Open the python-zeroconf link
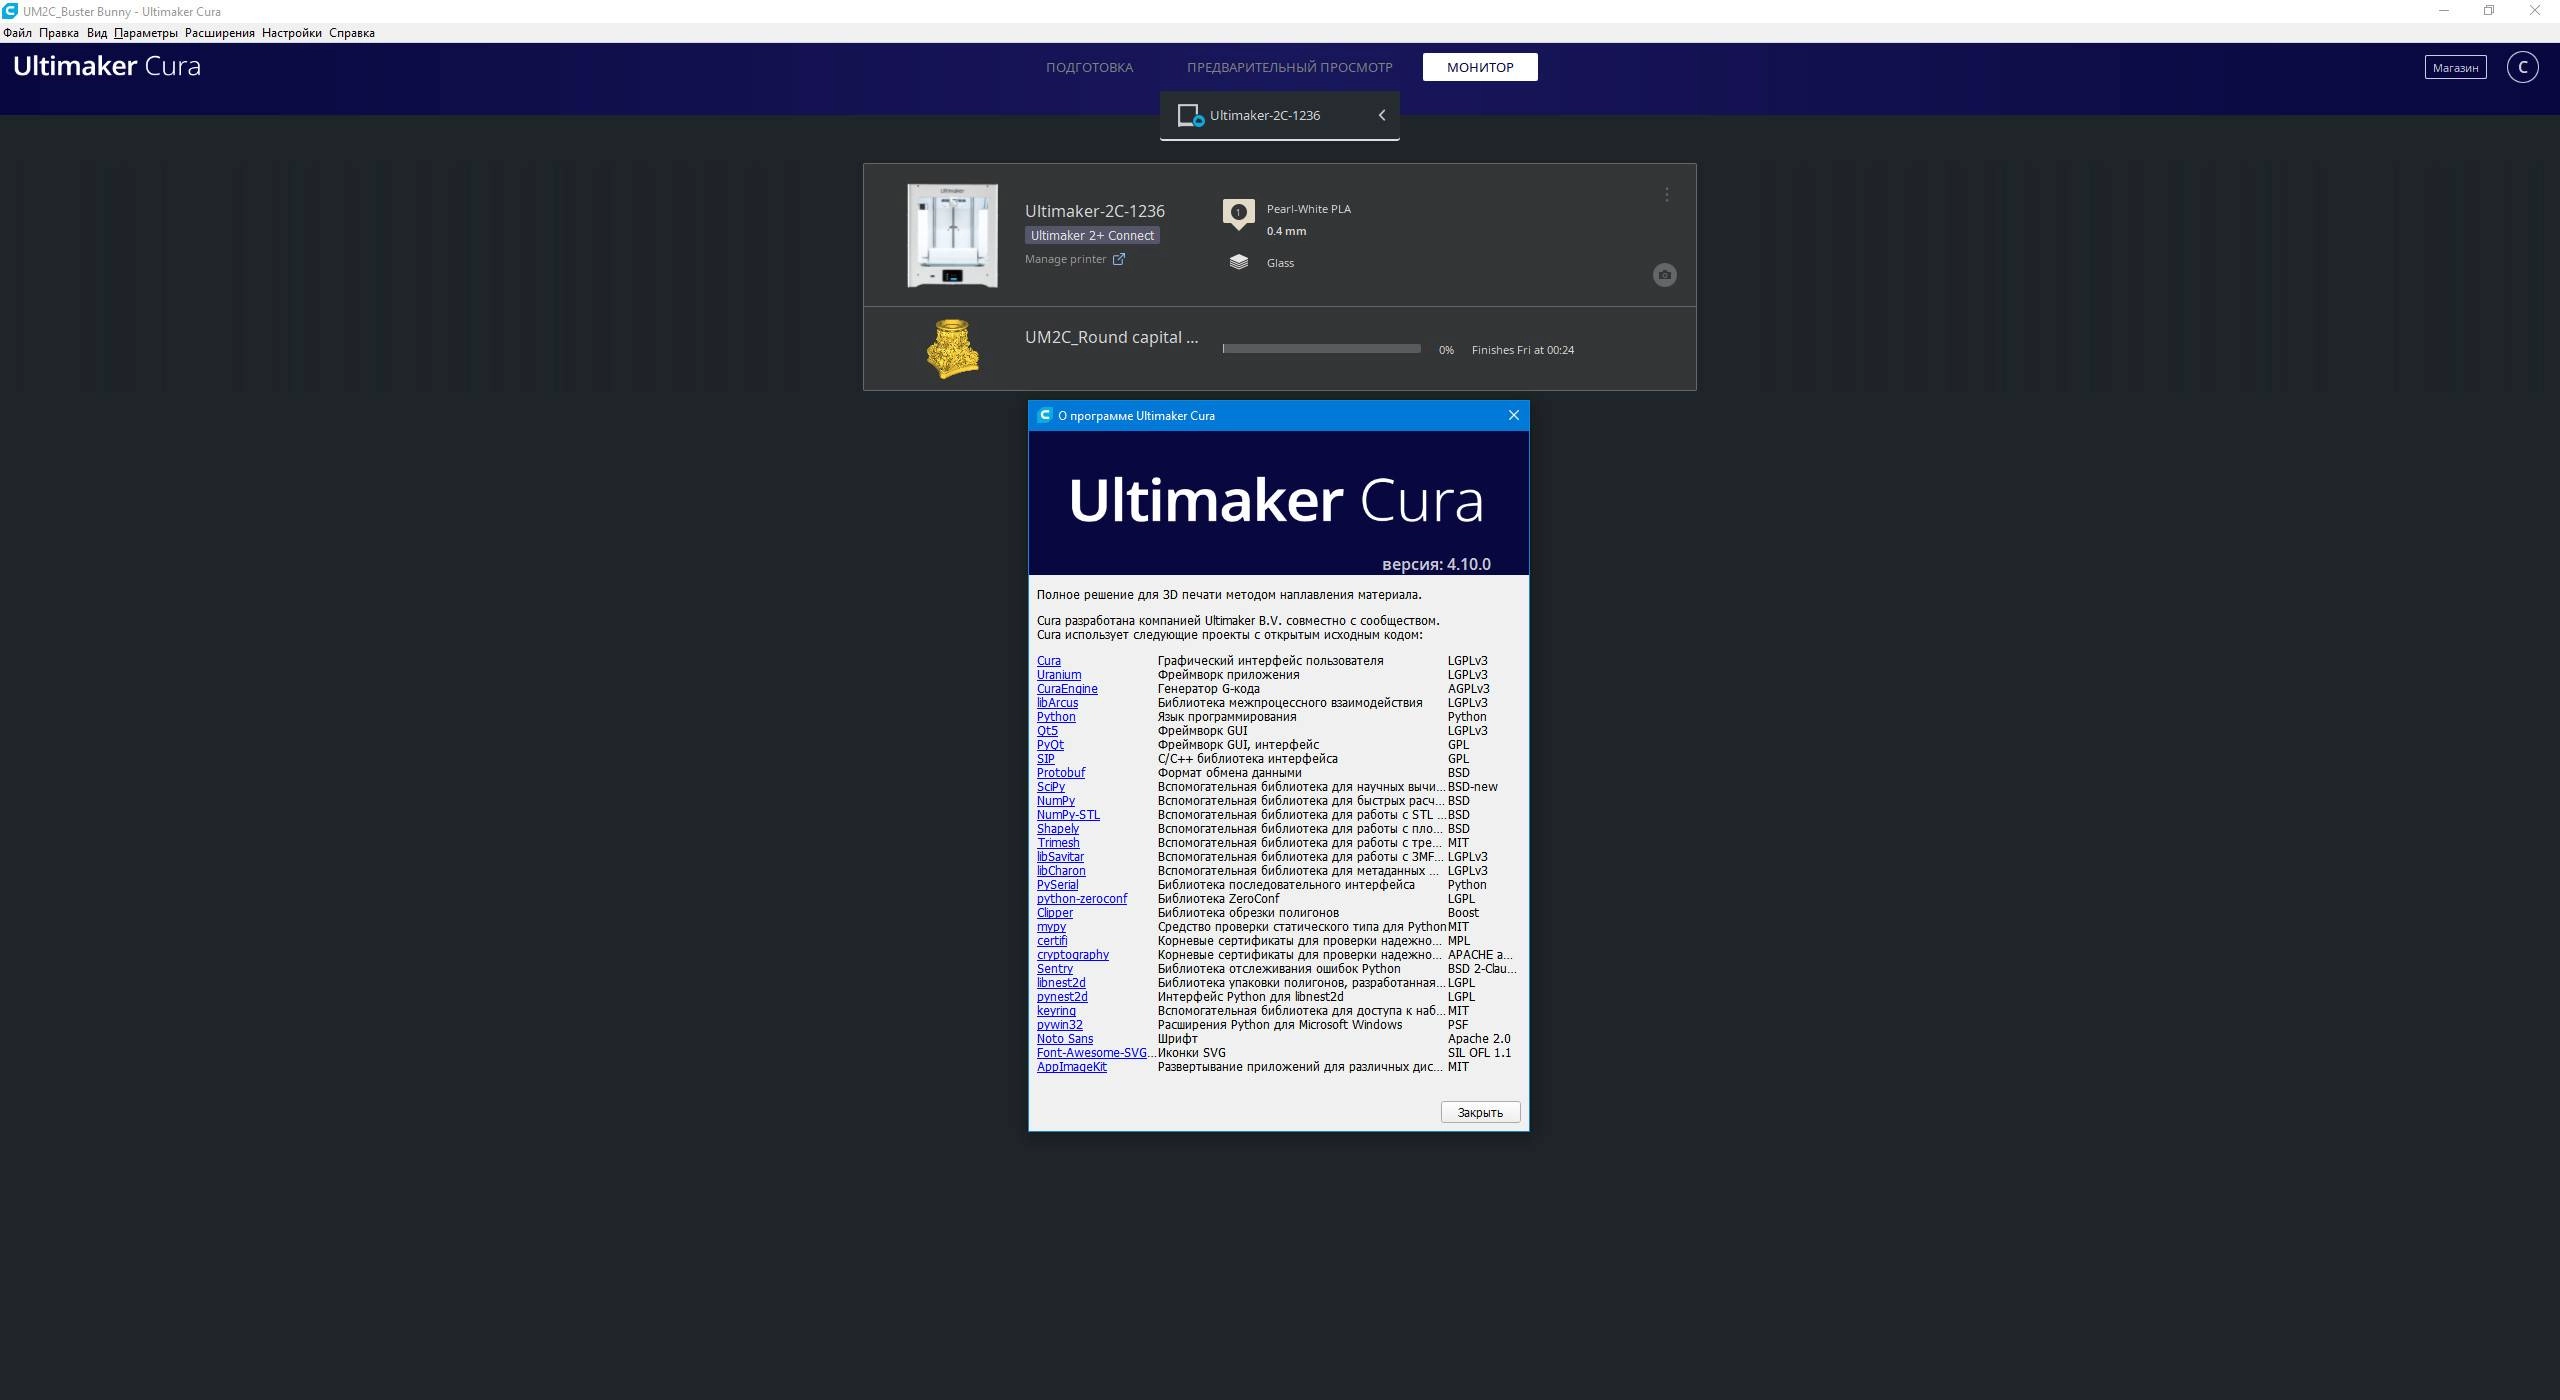 click(1081, 899)
